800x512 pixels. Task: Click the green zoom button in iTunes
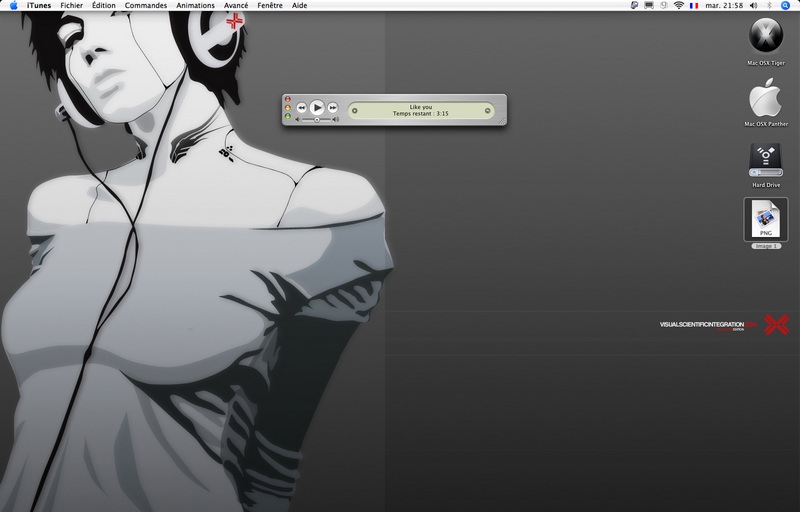click(x=288, y=116)
